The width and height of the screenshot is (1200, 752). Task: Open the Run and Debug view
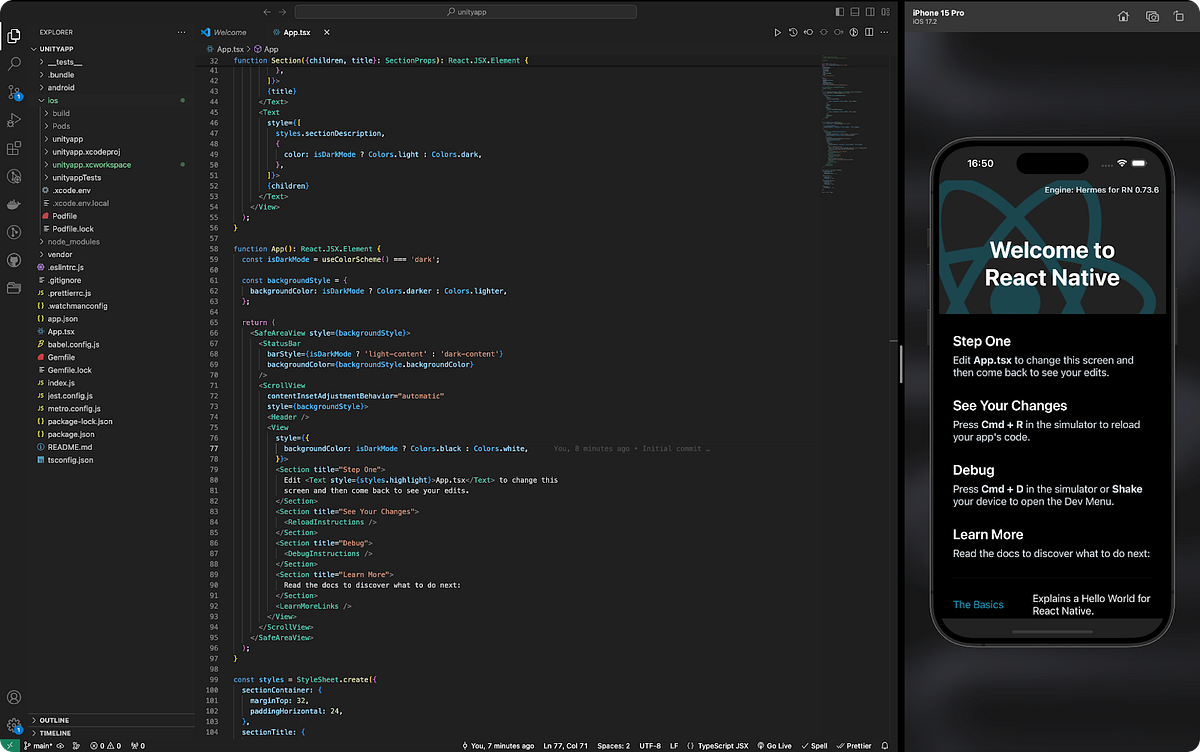point(14,119)
